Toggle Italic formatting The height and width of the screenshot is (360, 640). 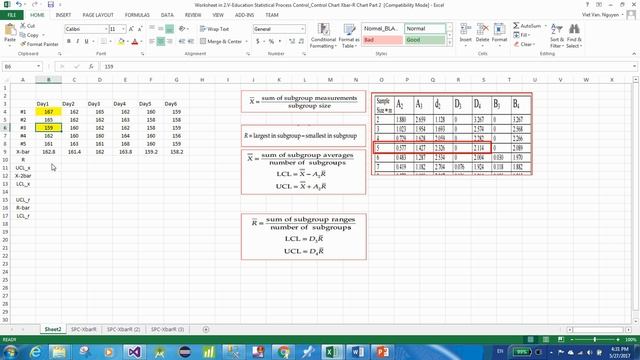click(78, 41)
